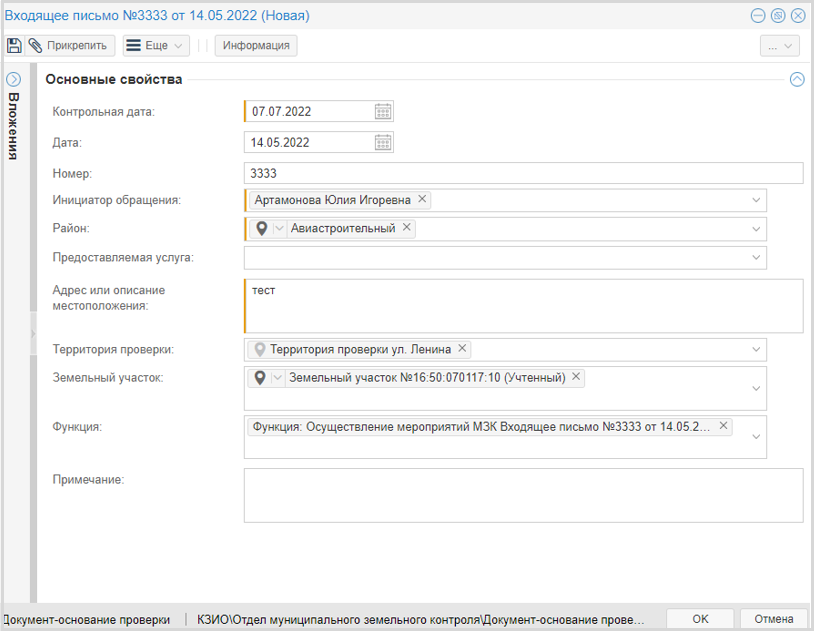The height and width of the screenshot is (631, 814).
Task: Remove the Авиастроительный tag
Action: (406, 227)
